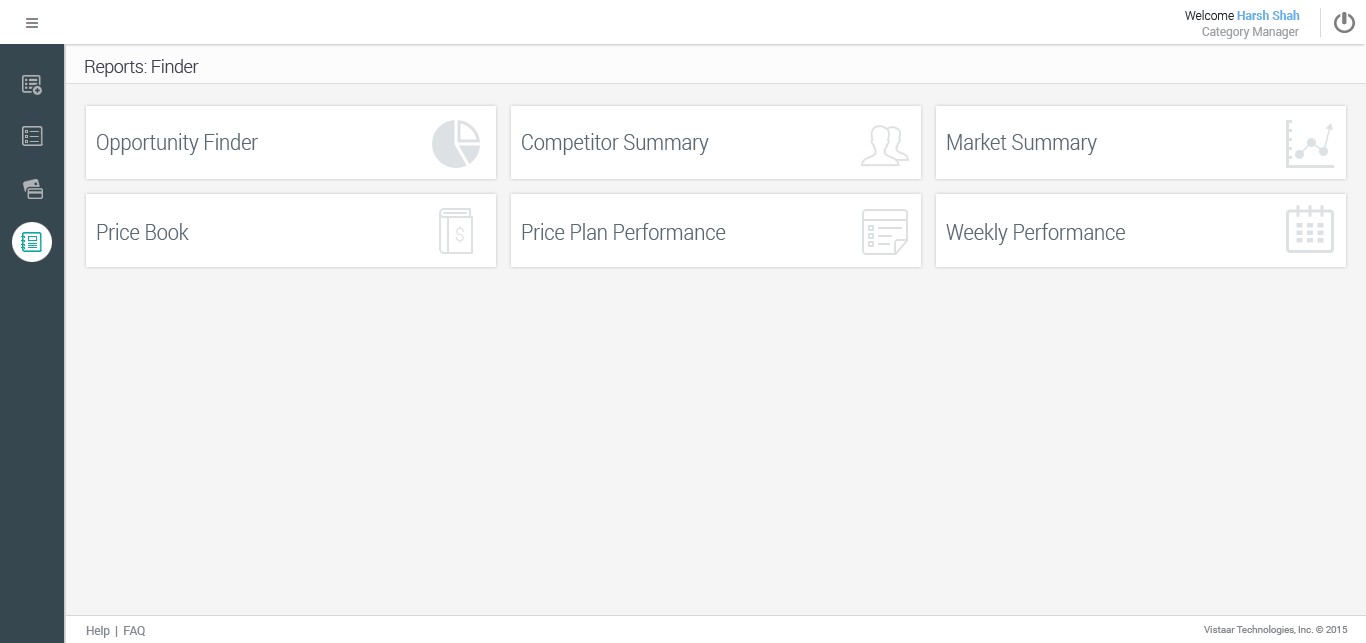Open the Opportunity Finder report
Image resolution: width=1366 pixels, height=643 pixels.
(x=177, y=143)
